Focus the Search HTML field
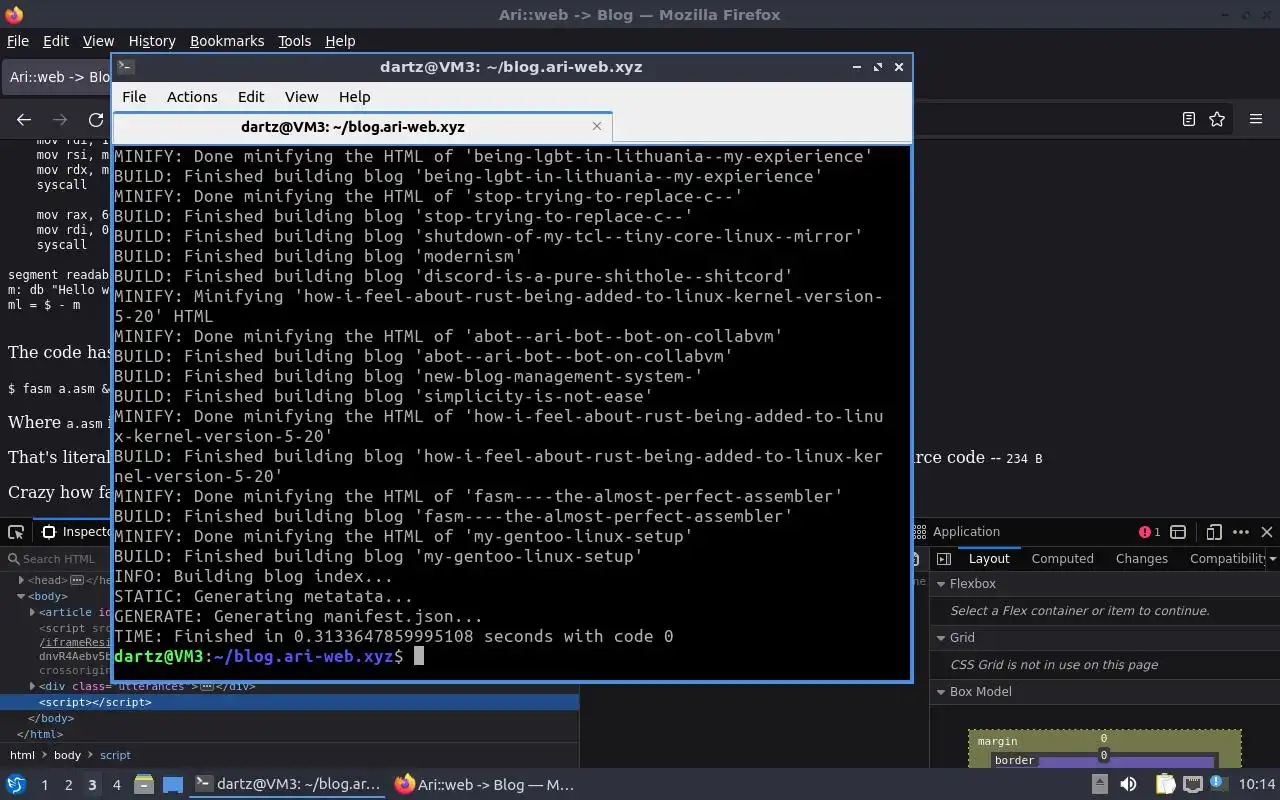Viewport: 1280px width, 800px height. 60,559
